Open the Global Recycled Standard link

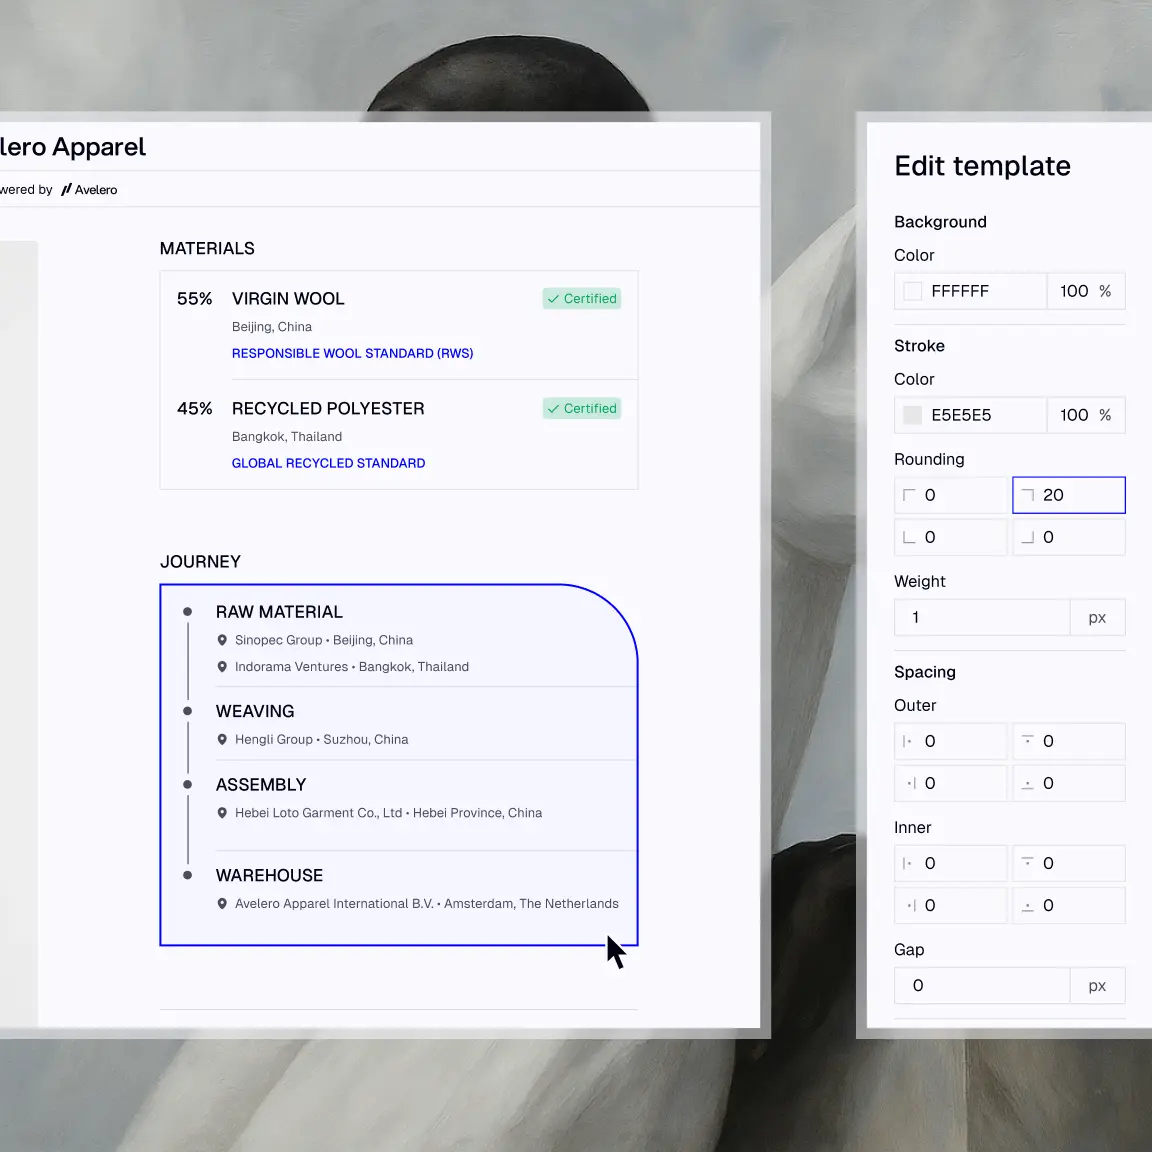[328, 463]
